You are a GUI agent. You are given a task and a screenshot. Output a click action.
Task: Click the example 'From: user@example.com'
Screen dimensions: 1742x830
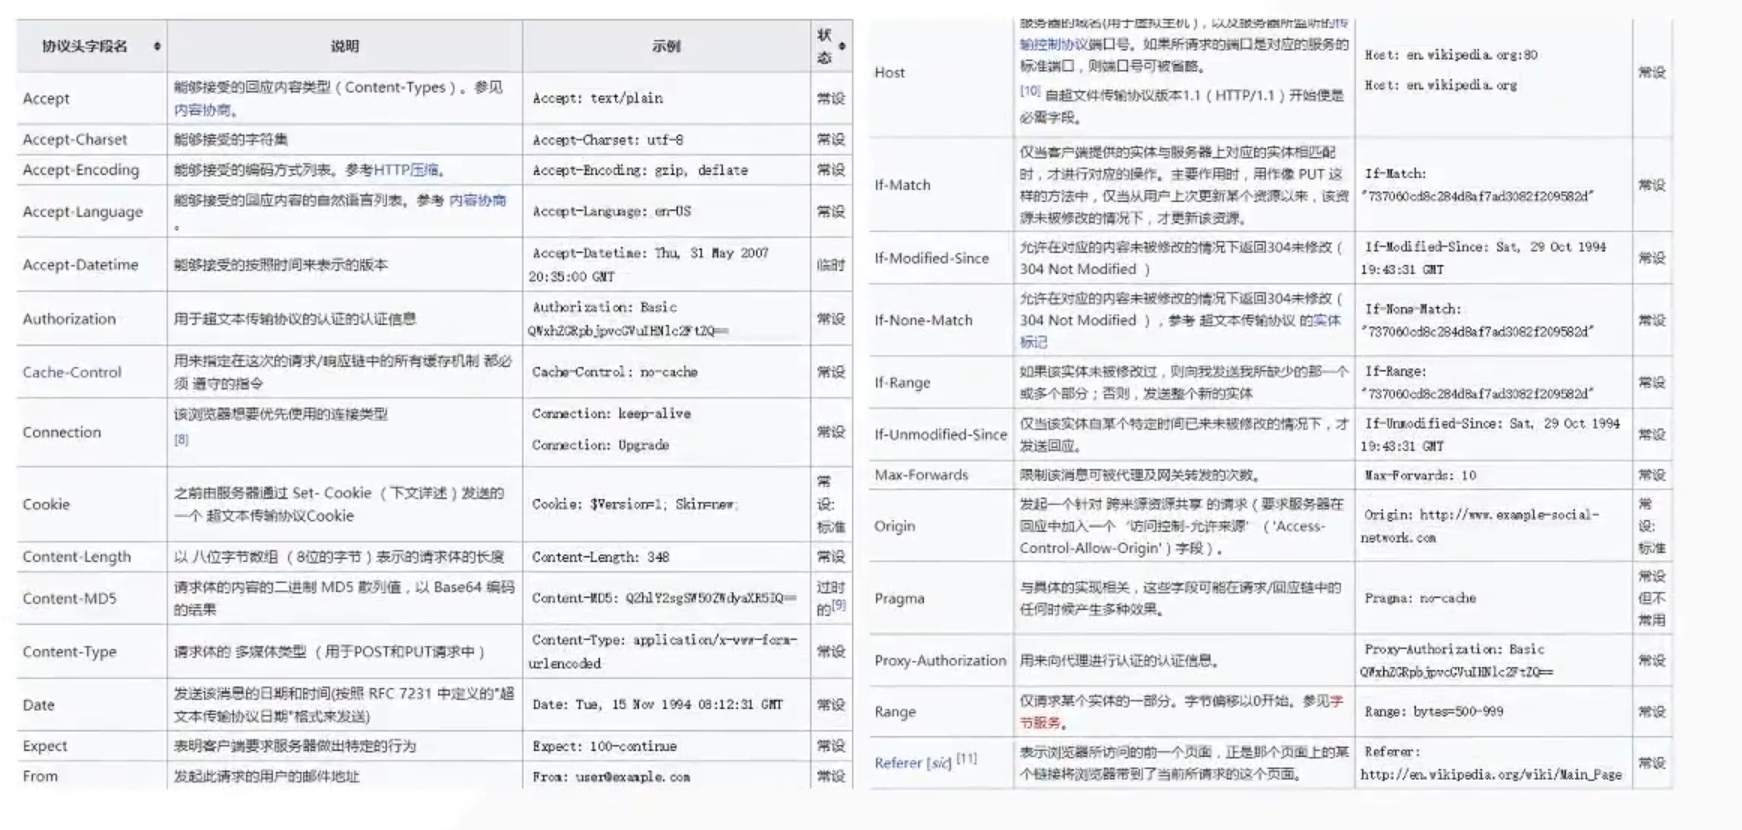[x=611, y=776]
